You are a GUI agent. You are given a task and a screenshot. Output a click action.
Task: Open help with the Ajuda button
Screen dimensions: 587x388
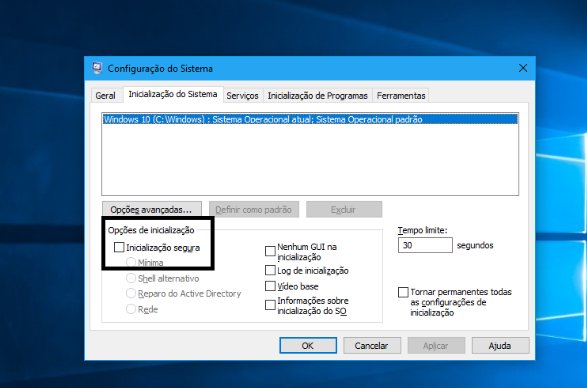coord(500,345)
